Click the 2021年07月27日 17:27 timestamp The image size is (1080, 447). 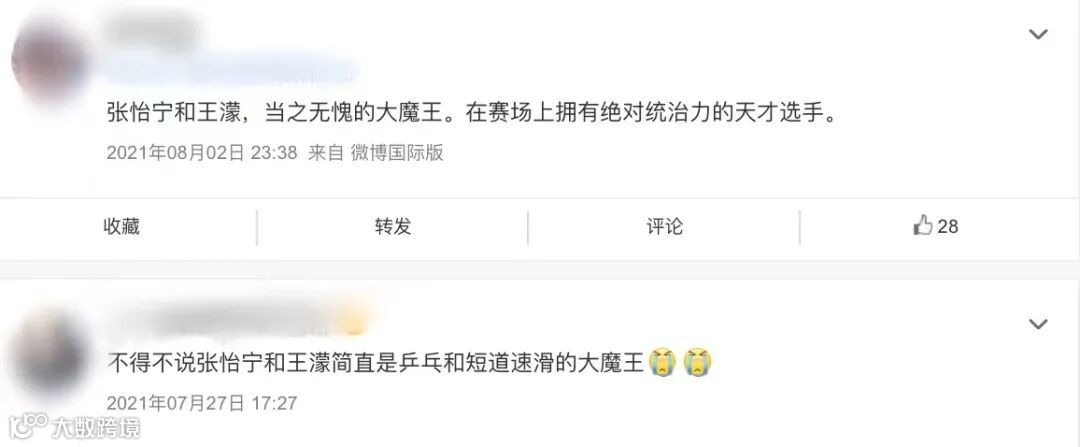202,403
